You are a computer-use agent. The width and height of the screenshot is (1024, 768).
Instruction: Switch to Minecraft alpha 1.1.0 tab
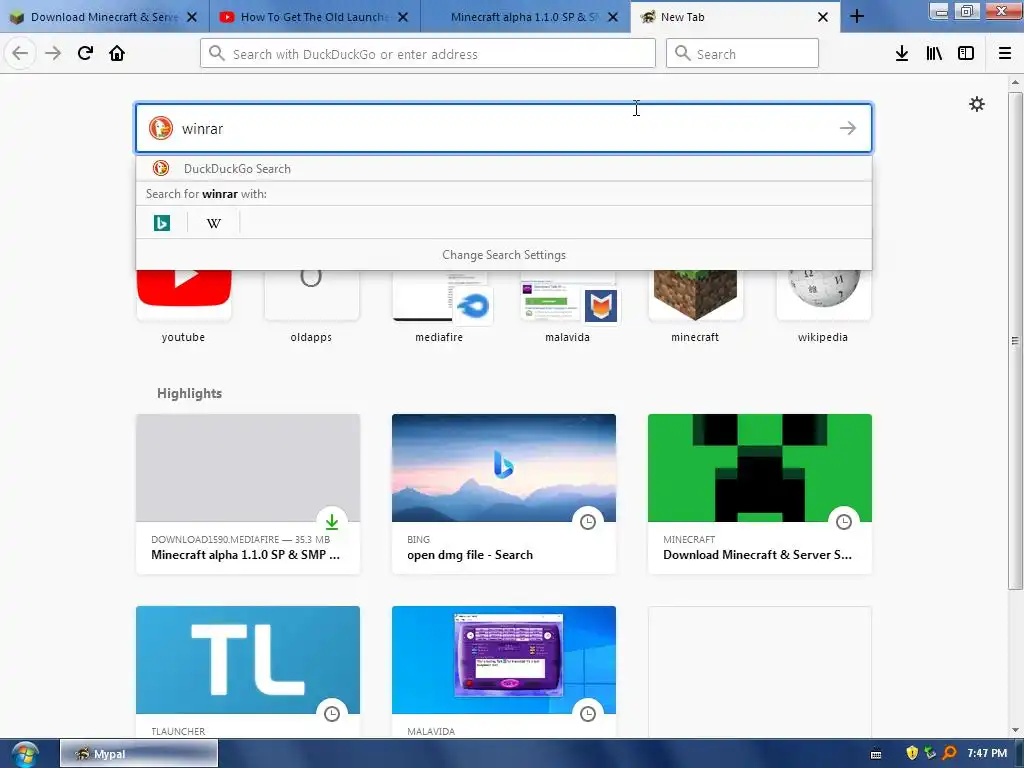[525, 17]
